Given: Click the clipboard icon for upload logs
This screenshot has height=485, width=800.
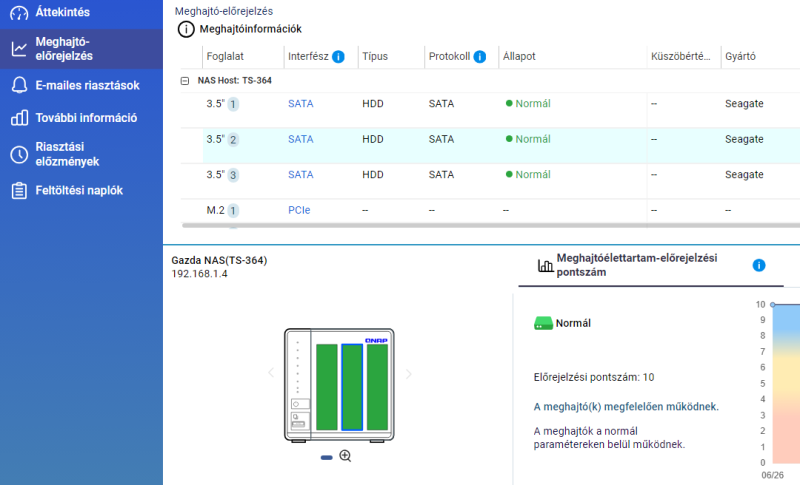Looking at the screenshot, I should 19,191.
